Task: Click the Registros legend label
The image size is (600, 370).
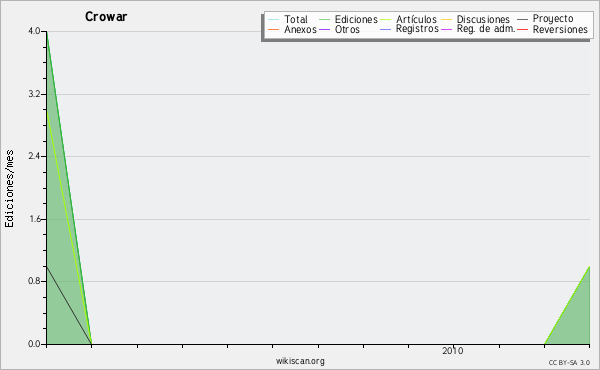Action: tap(417, 29)
